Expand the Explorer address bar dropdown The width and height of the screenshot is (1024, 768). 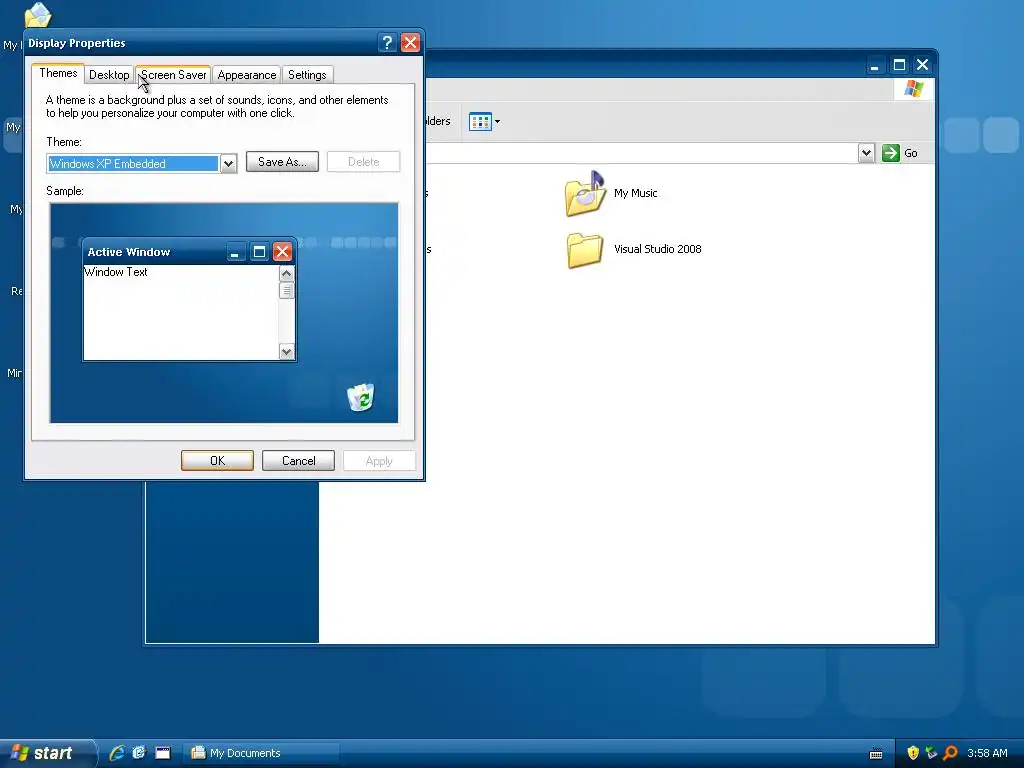pyautogui.click(x=866, y=153)
